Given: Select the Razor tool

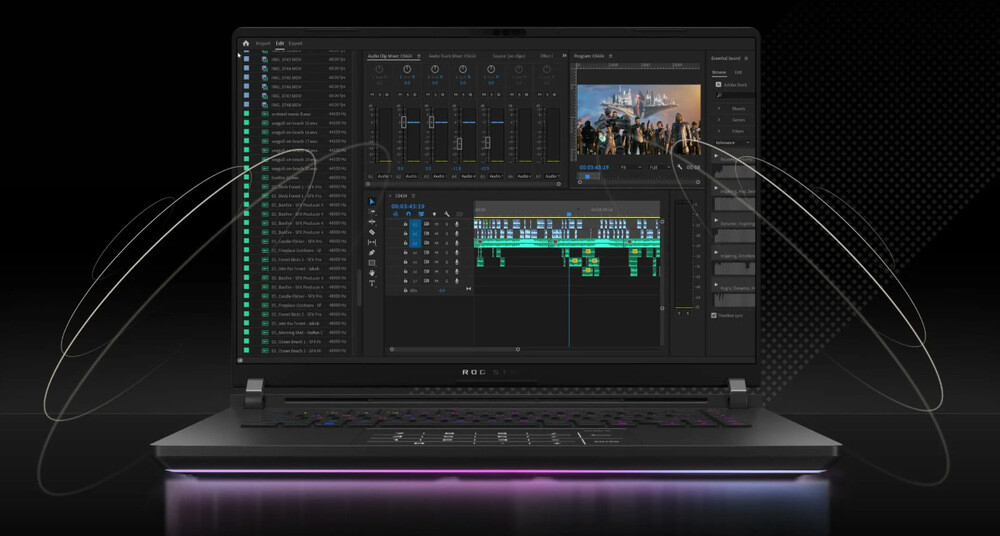Looking at the screenshot, I should 372,232.
